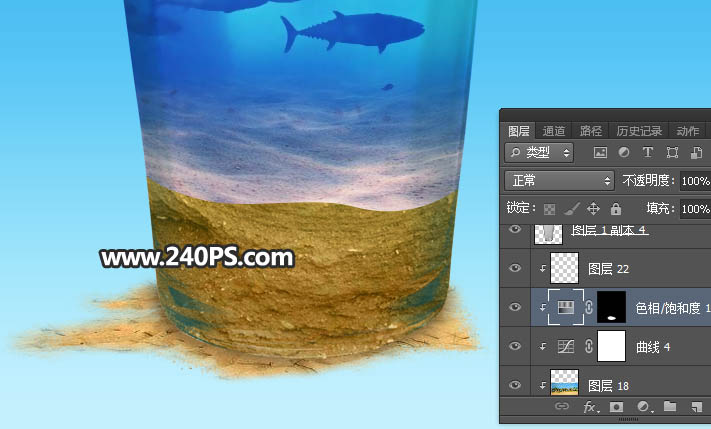
Task: Toggle lock image pixels brush icon
Action: (x=572, y=209)
